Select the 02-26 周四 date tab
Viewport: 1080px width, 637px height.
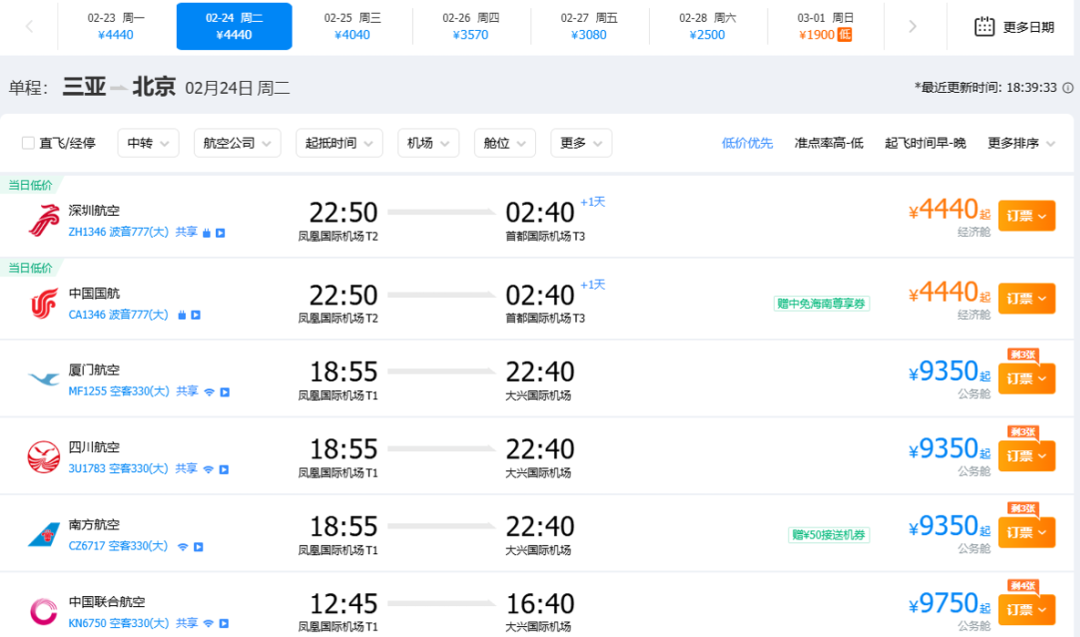tap(470, 26)
